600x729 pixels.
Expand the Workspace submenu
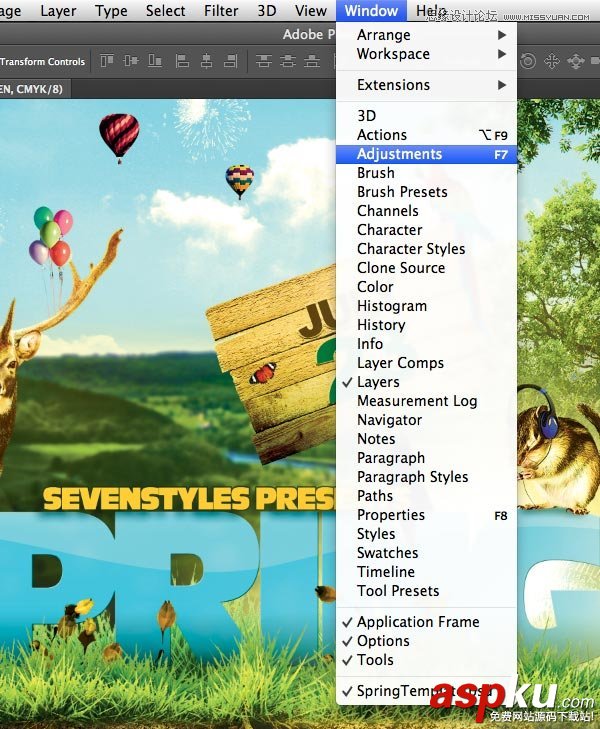pos(426,54)
